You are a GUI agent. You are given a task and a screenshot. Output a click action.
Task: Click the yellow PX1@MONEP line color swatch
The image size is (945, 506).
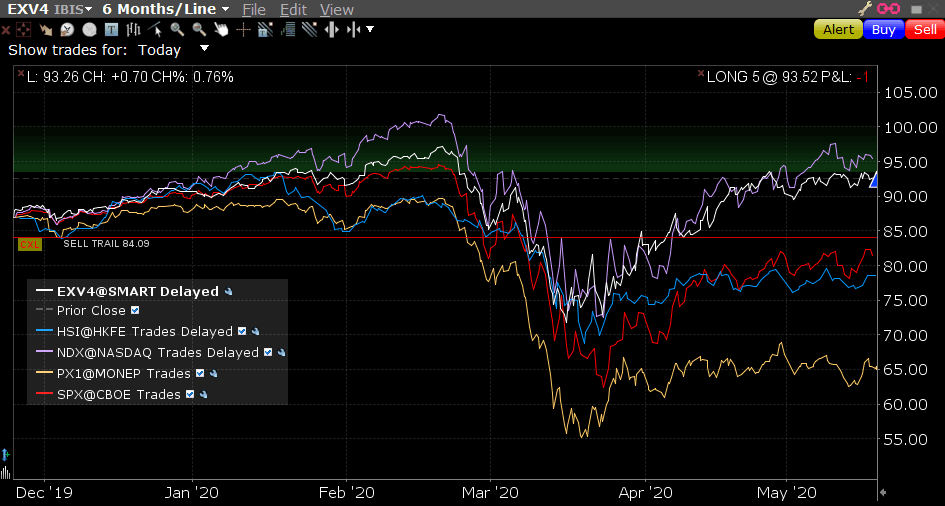pos(44,374)
